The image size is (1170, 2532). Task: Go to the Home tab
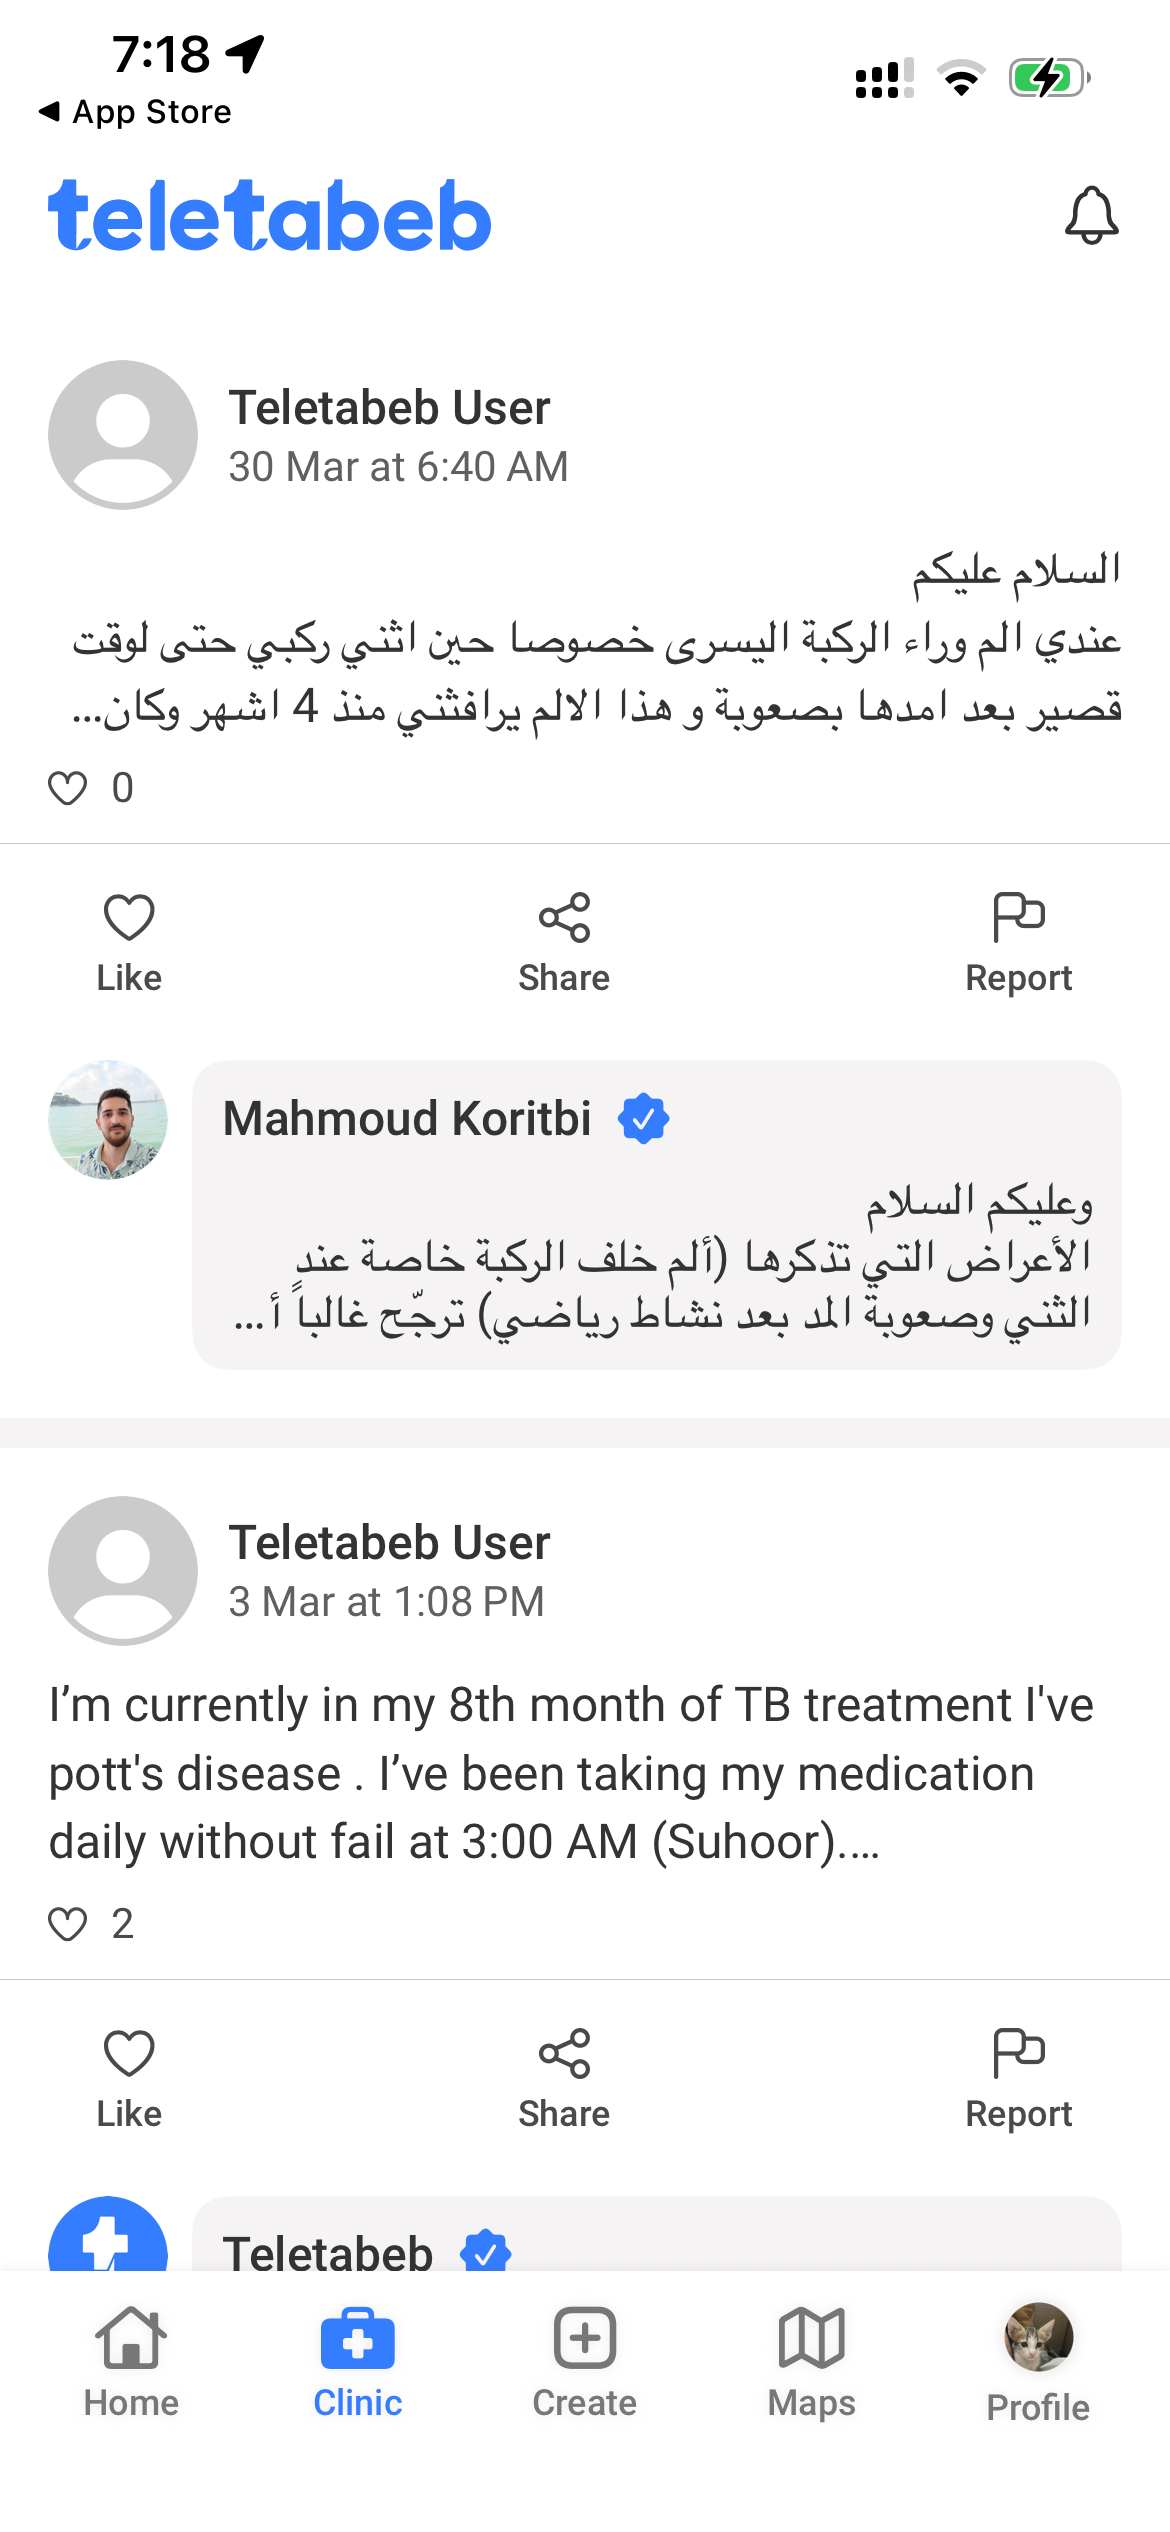click(131, 2360)
